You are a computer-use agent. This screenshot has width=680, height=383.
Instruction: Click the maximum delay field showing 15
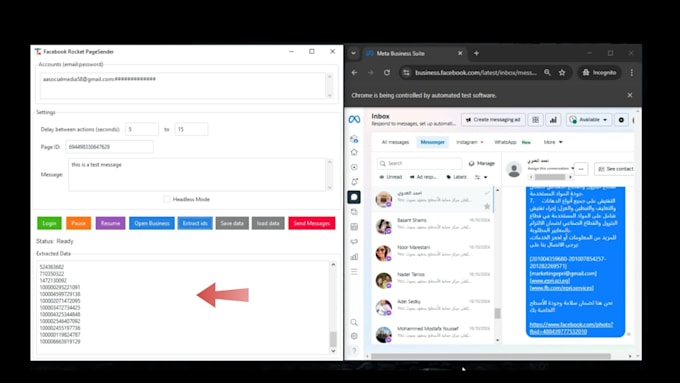(191, 129)
